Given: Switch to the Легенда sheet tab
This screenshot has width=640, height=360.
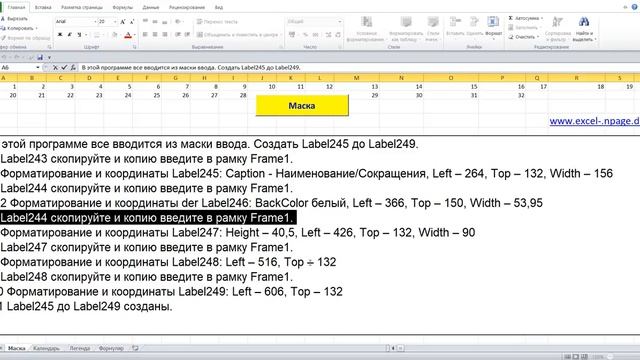Looking at the screenshot, I should pyautogui.click(x=80, y=348).
